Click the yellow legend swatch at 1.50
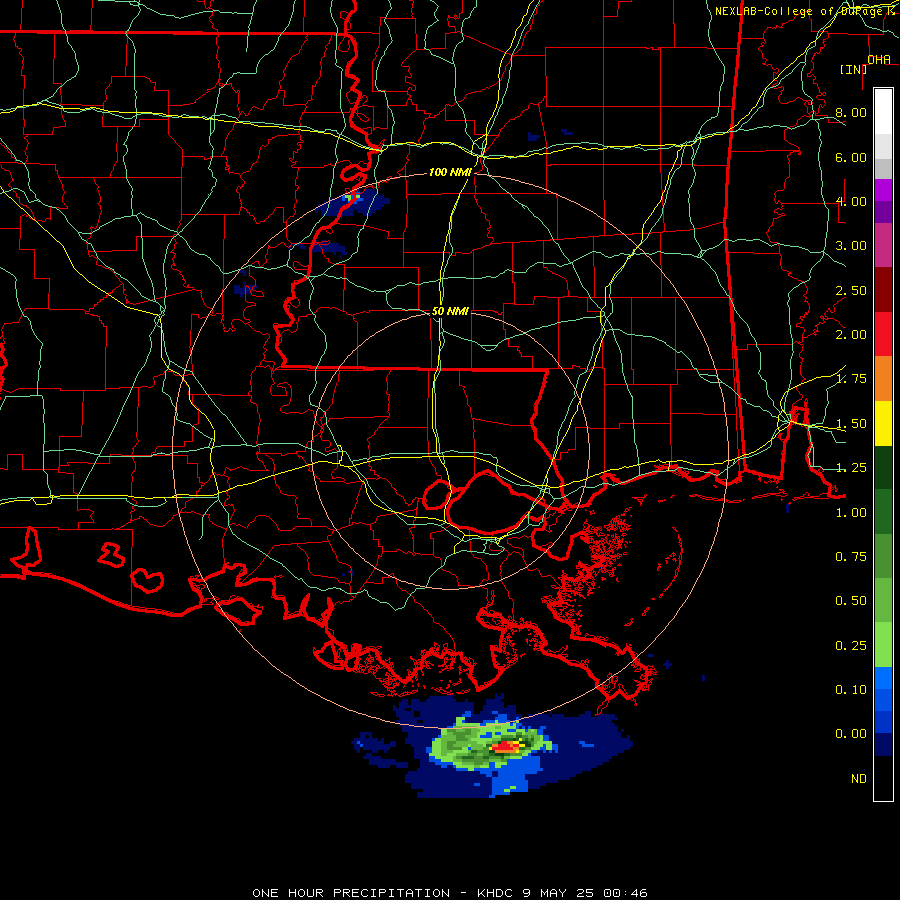This screenshot has width=900, height=900. [883, 423]
